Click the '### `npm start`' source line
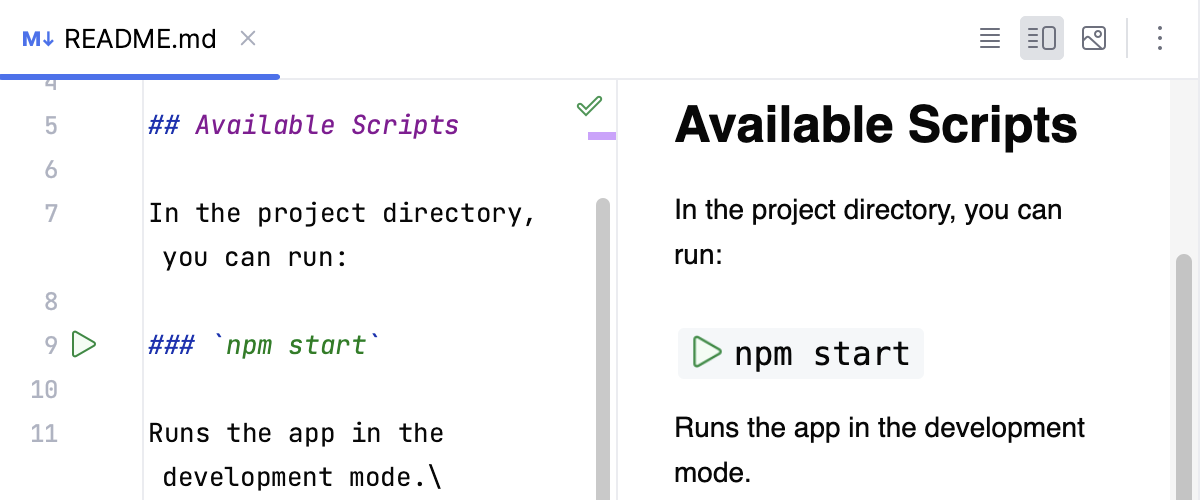The width and height of the screenshot is (1200, 500). [264, 346]
